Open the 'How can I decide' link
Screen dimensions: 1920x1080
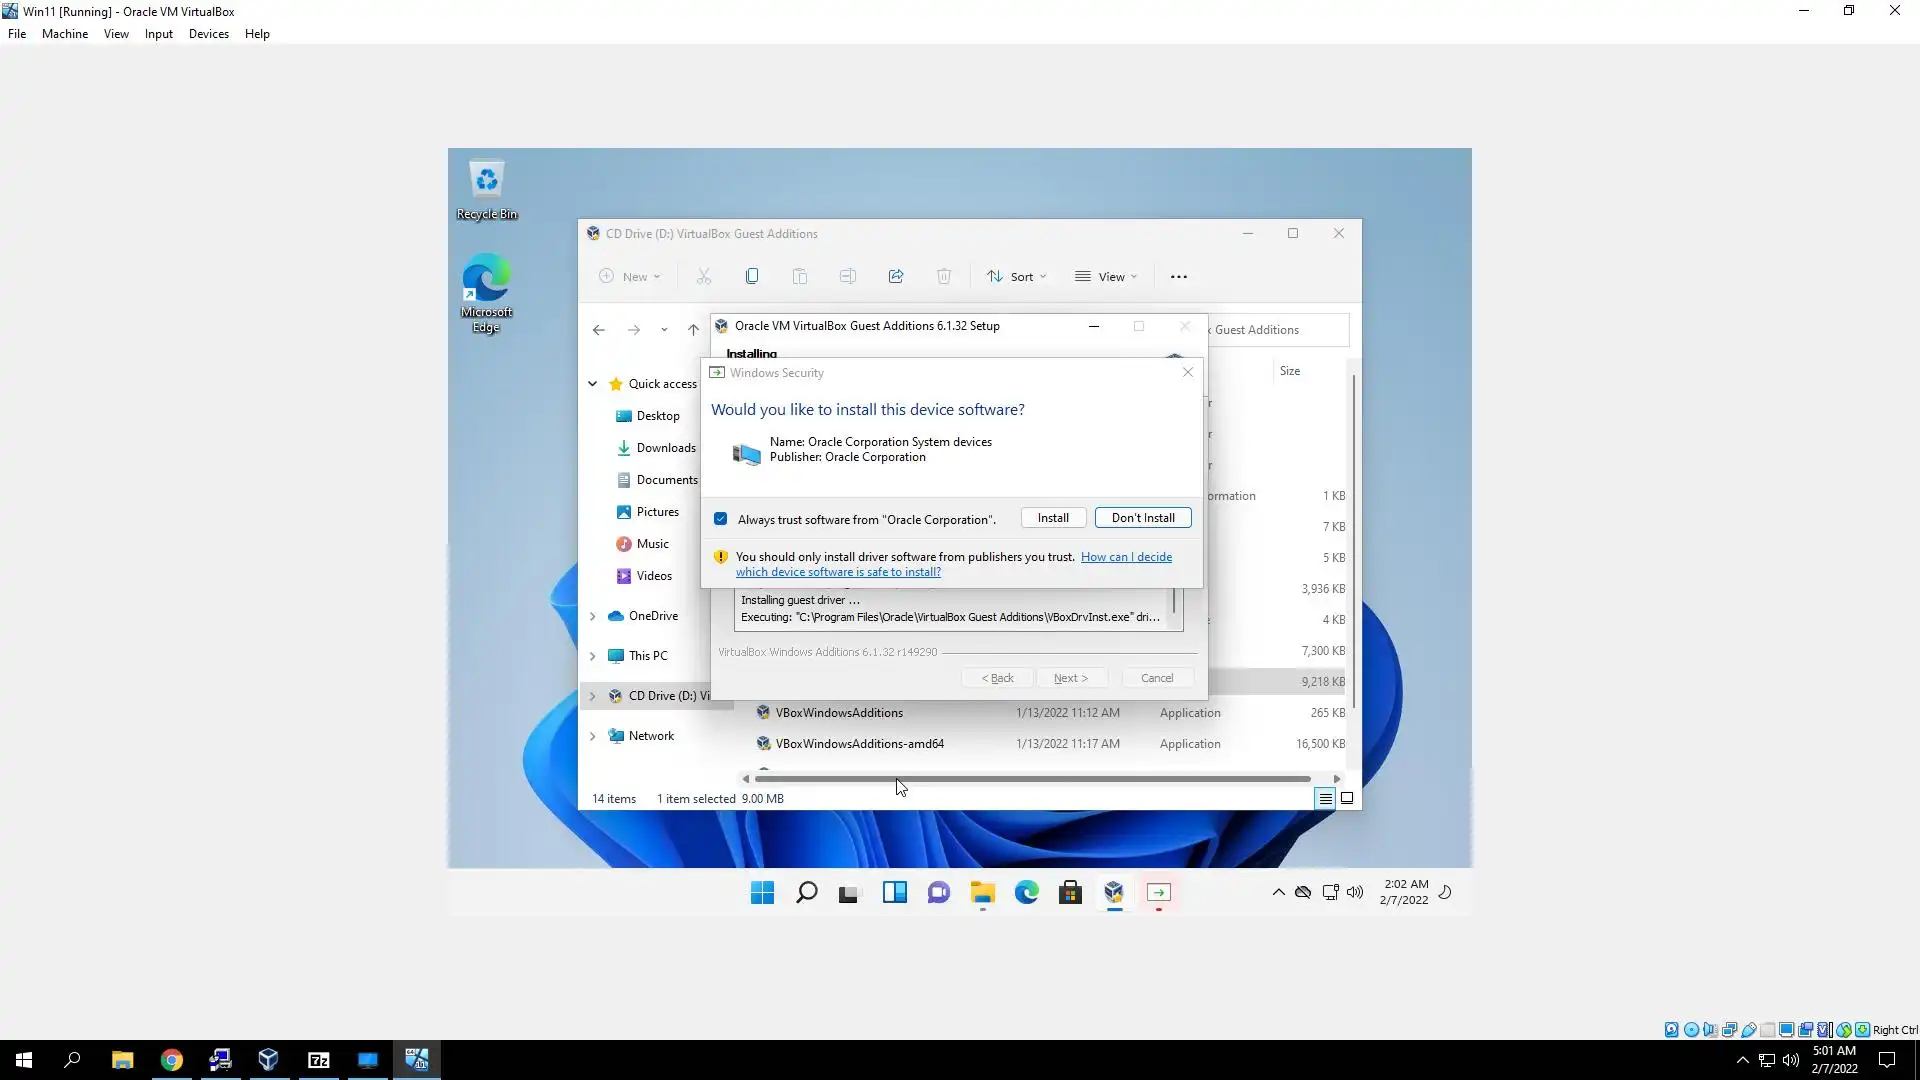(1125, 557)
